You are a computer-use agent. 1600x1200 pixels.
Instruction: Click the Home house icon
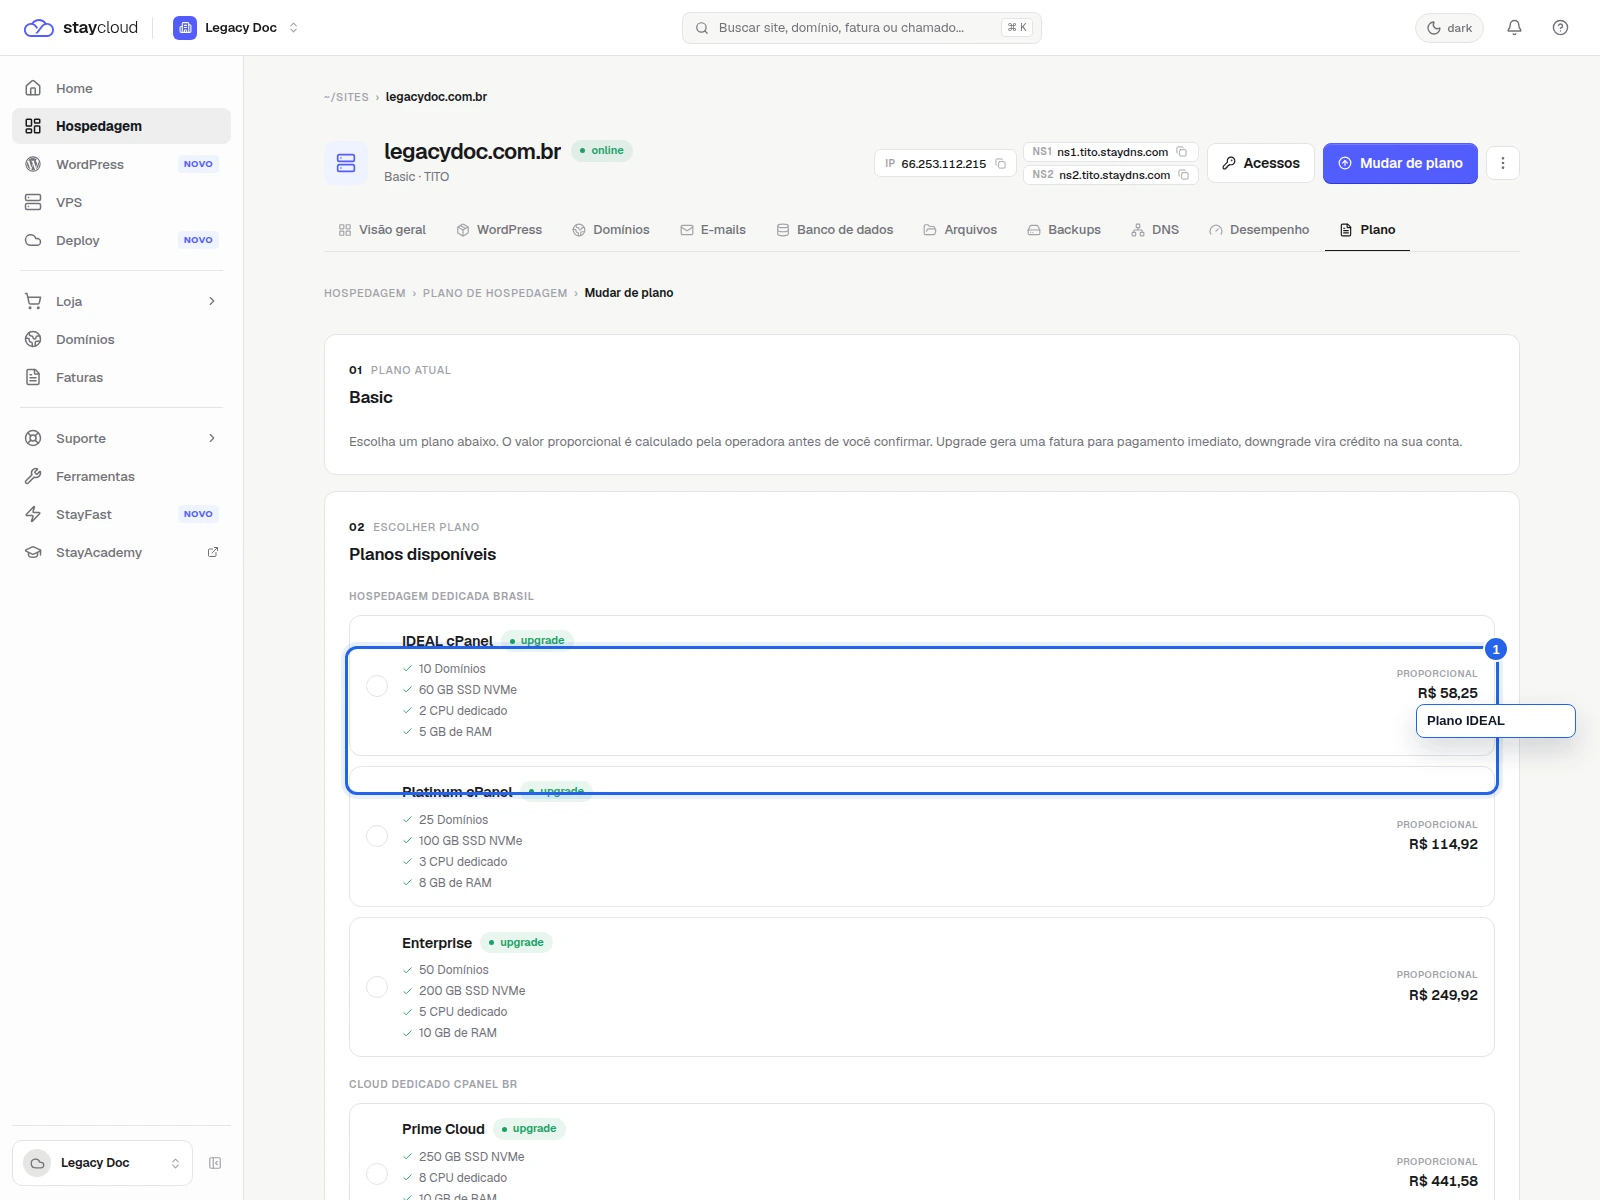point(33,88)
